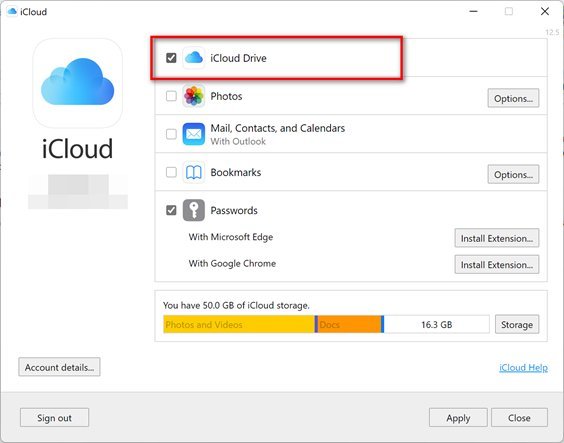Check the Bookmarks checkbox
Viewport: 564px width, 443px height.
click(171, 172)
